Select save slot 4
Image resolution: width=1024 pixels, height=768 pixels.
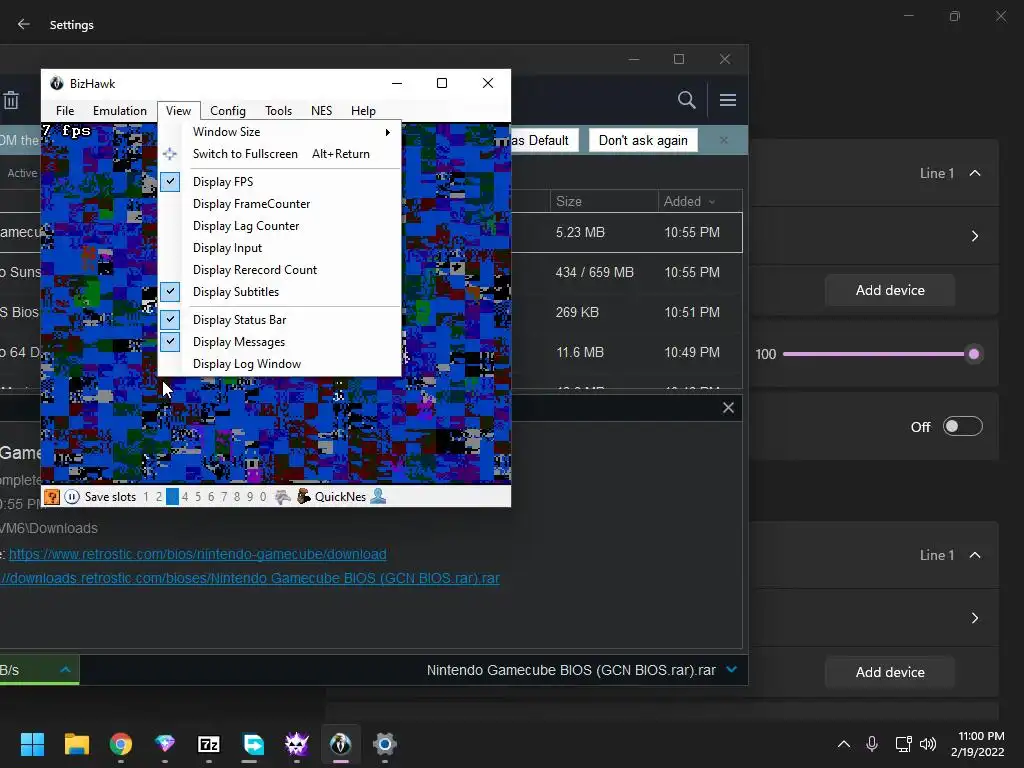point(185,497)
